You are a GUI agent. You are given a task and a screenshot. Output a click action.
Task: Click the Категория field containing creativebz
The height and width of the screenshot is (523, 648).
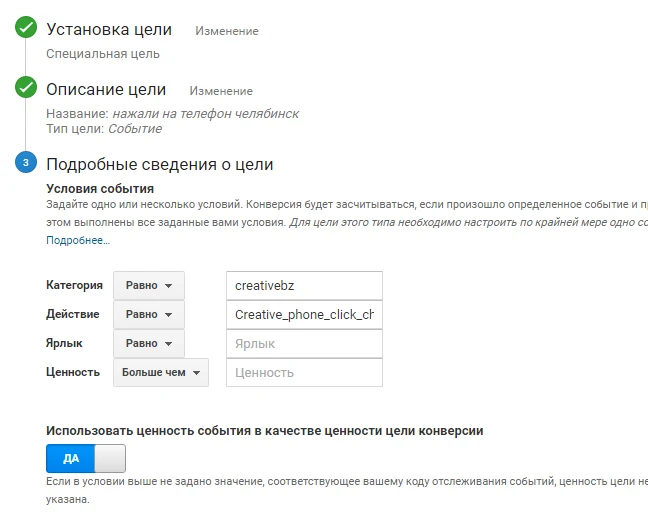click(304, 285)
